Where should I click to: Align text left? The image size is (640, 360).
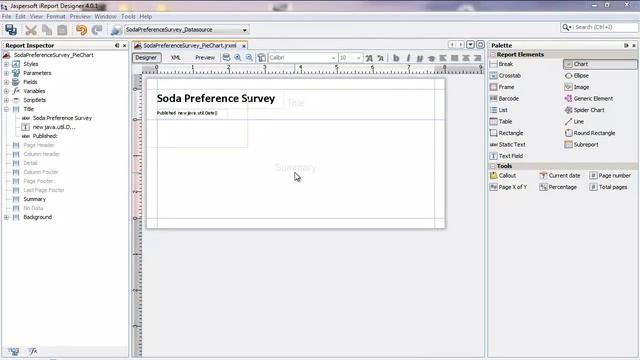click(443, 58)
